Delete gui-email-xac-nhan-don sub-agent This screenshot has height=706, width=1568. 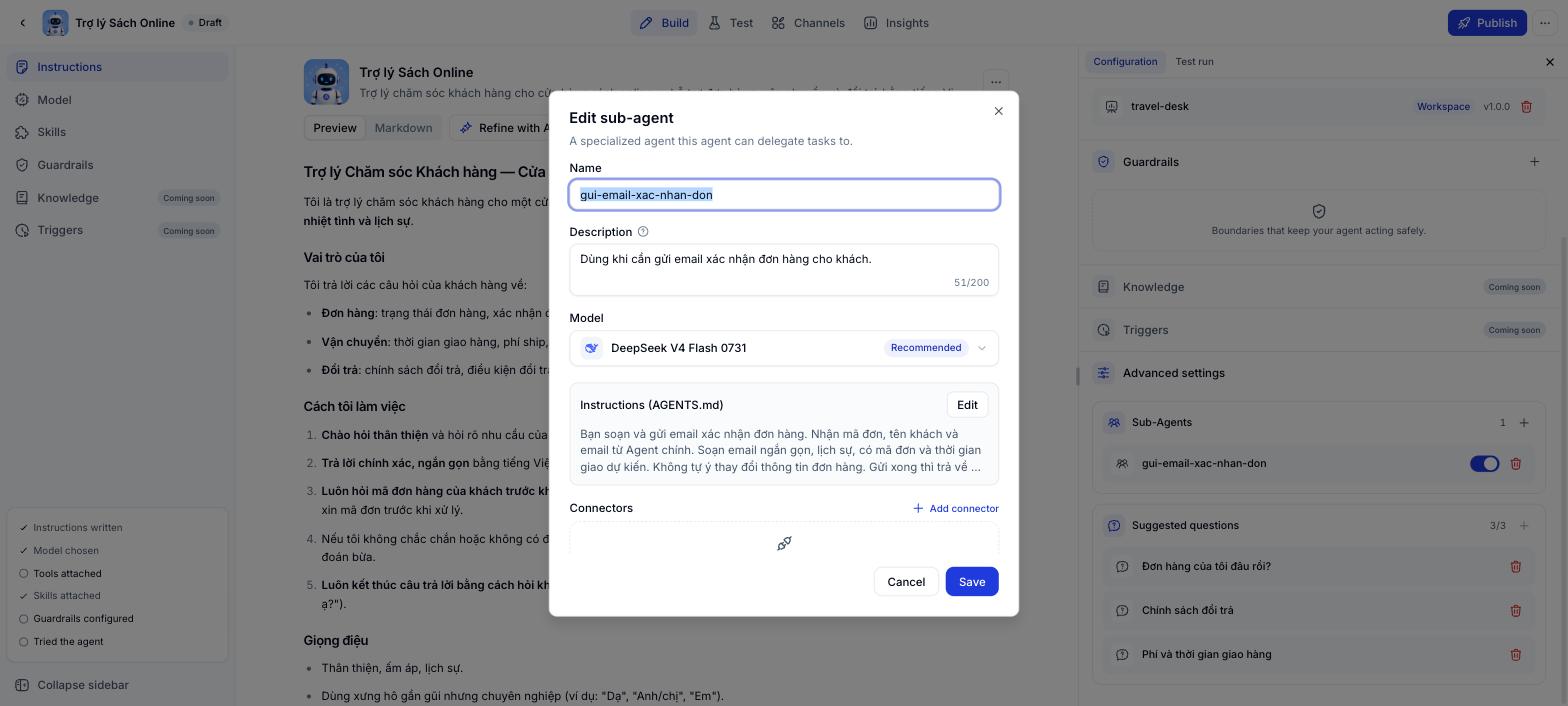[1515, 464]
